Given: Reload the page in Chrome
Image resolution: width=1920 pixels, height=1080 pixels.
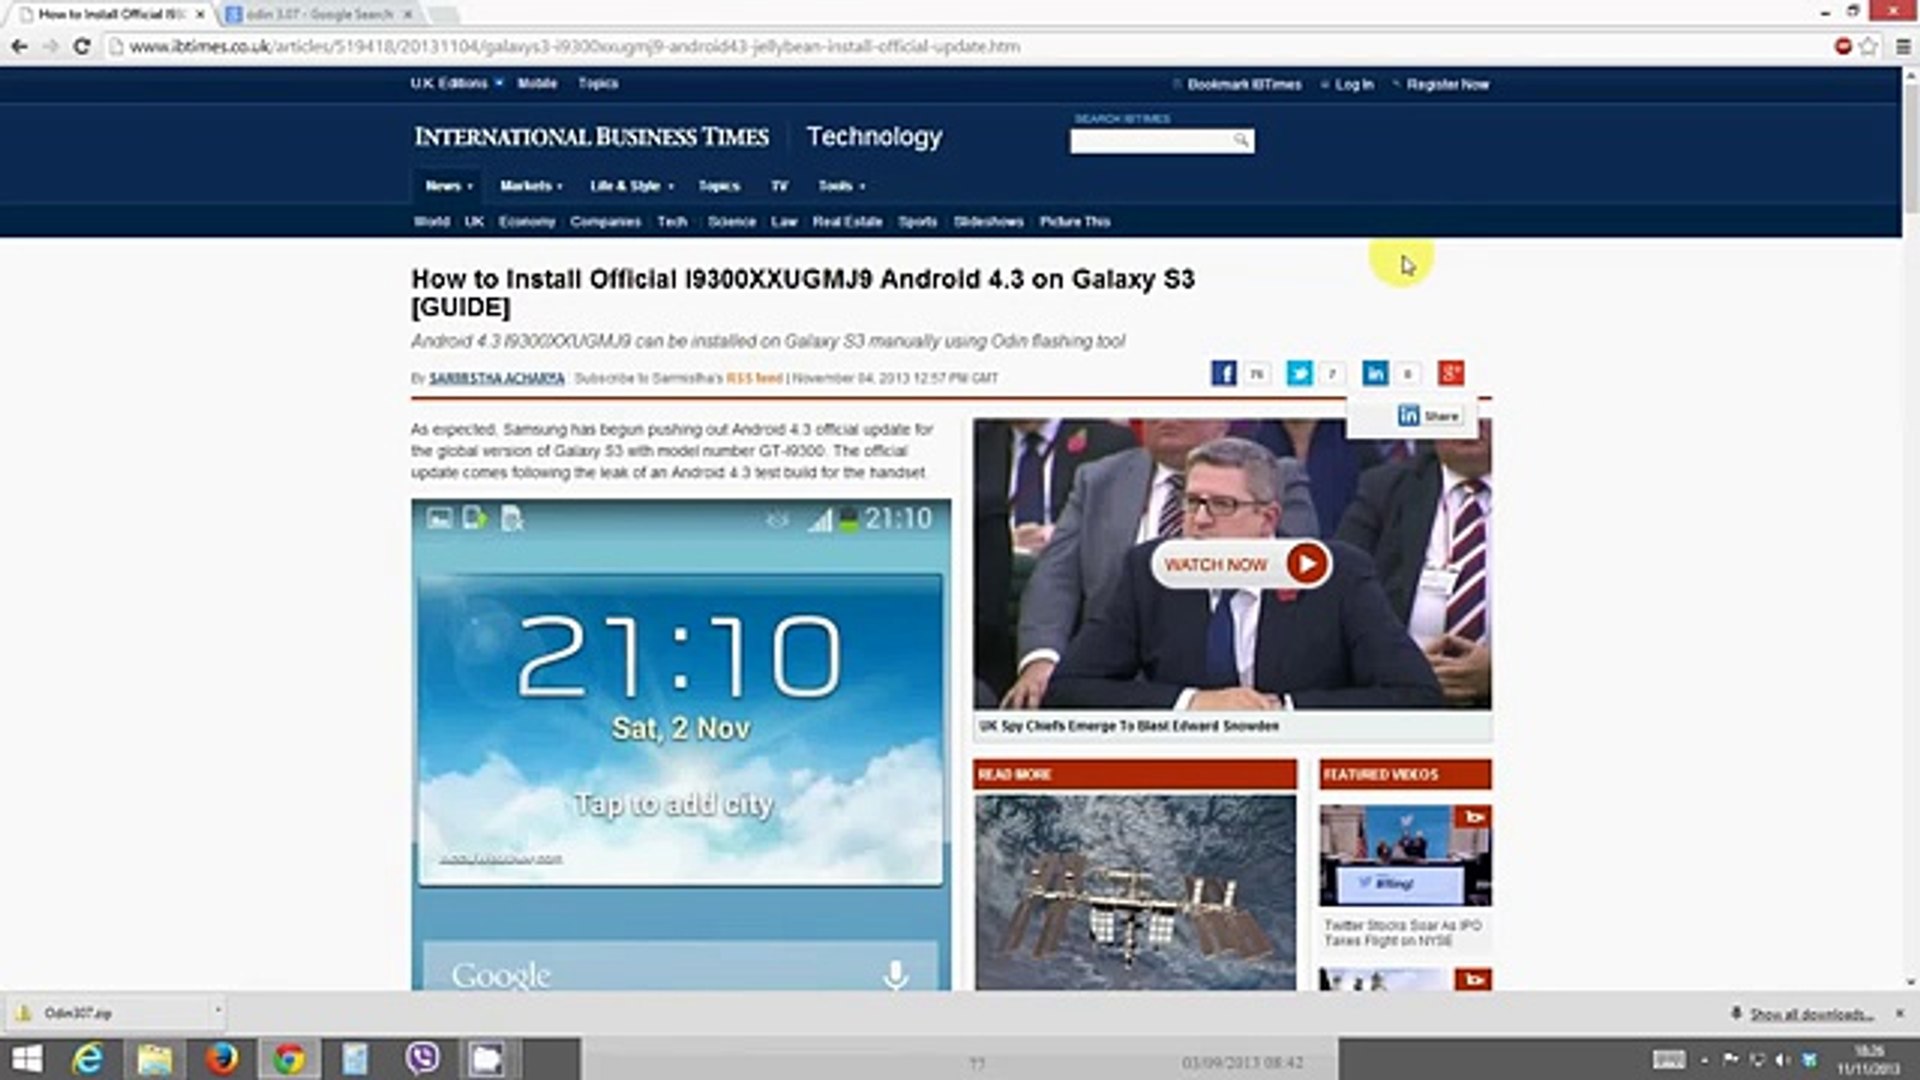Looking at the screenshot, I should [82, 46].
